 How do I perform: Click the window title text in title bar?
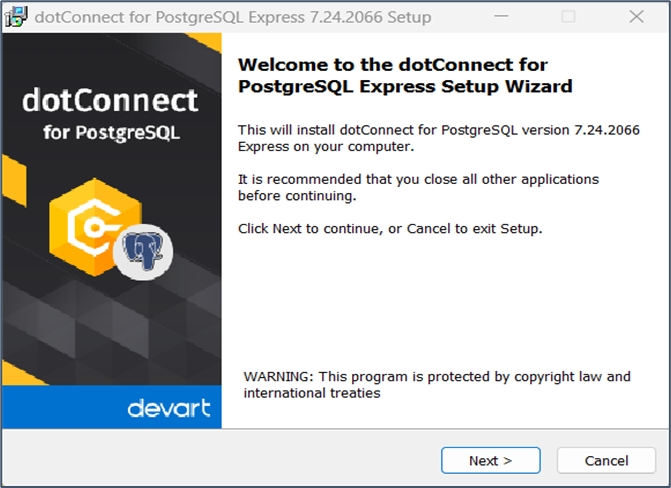click(233, 17)
